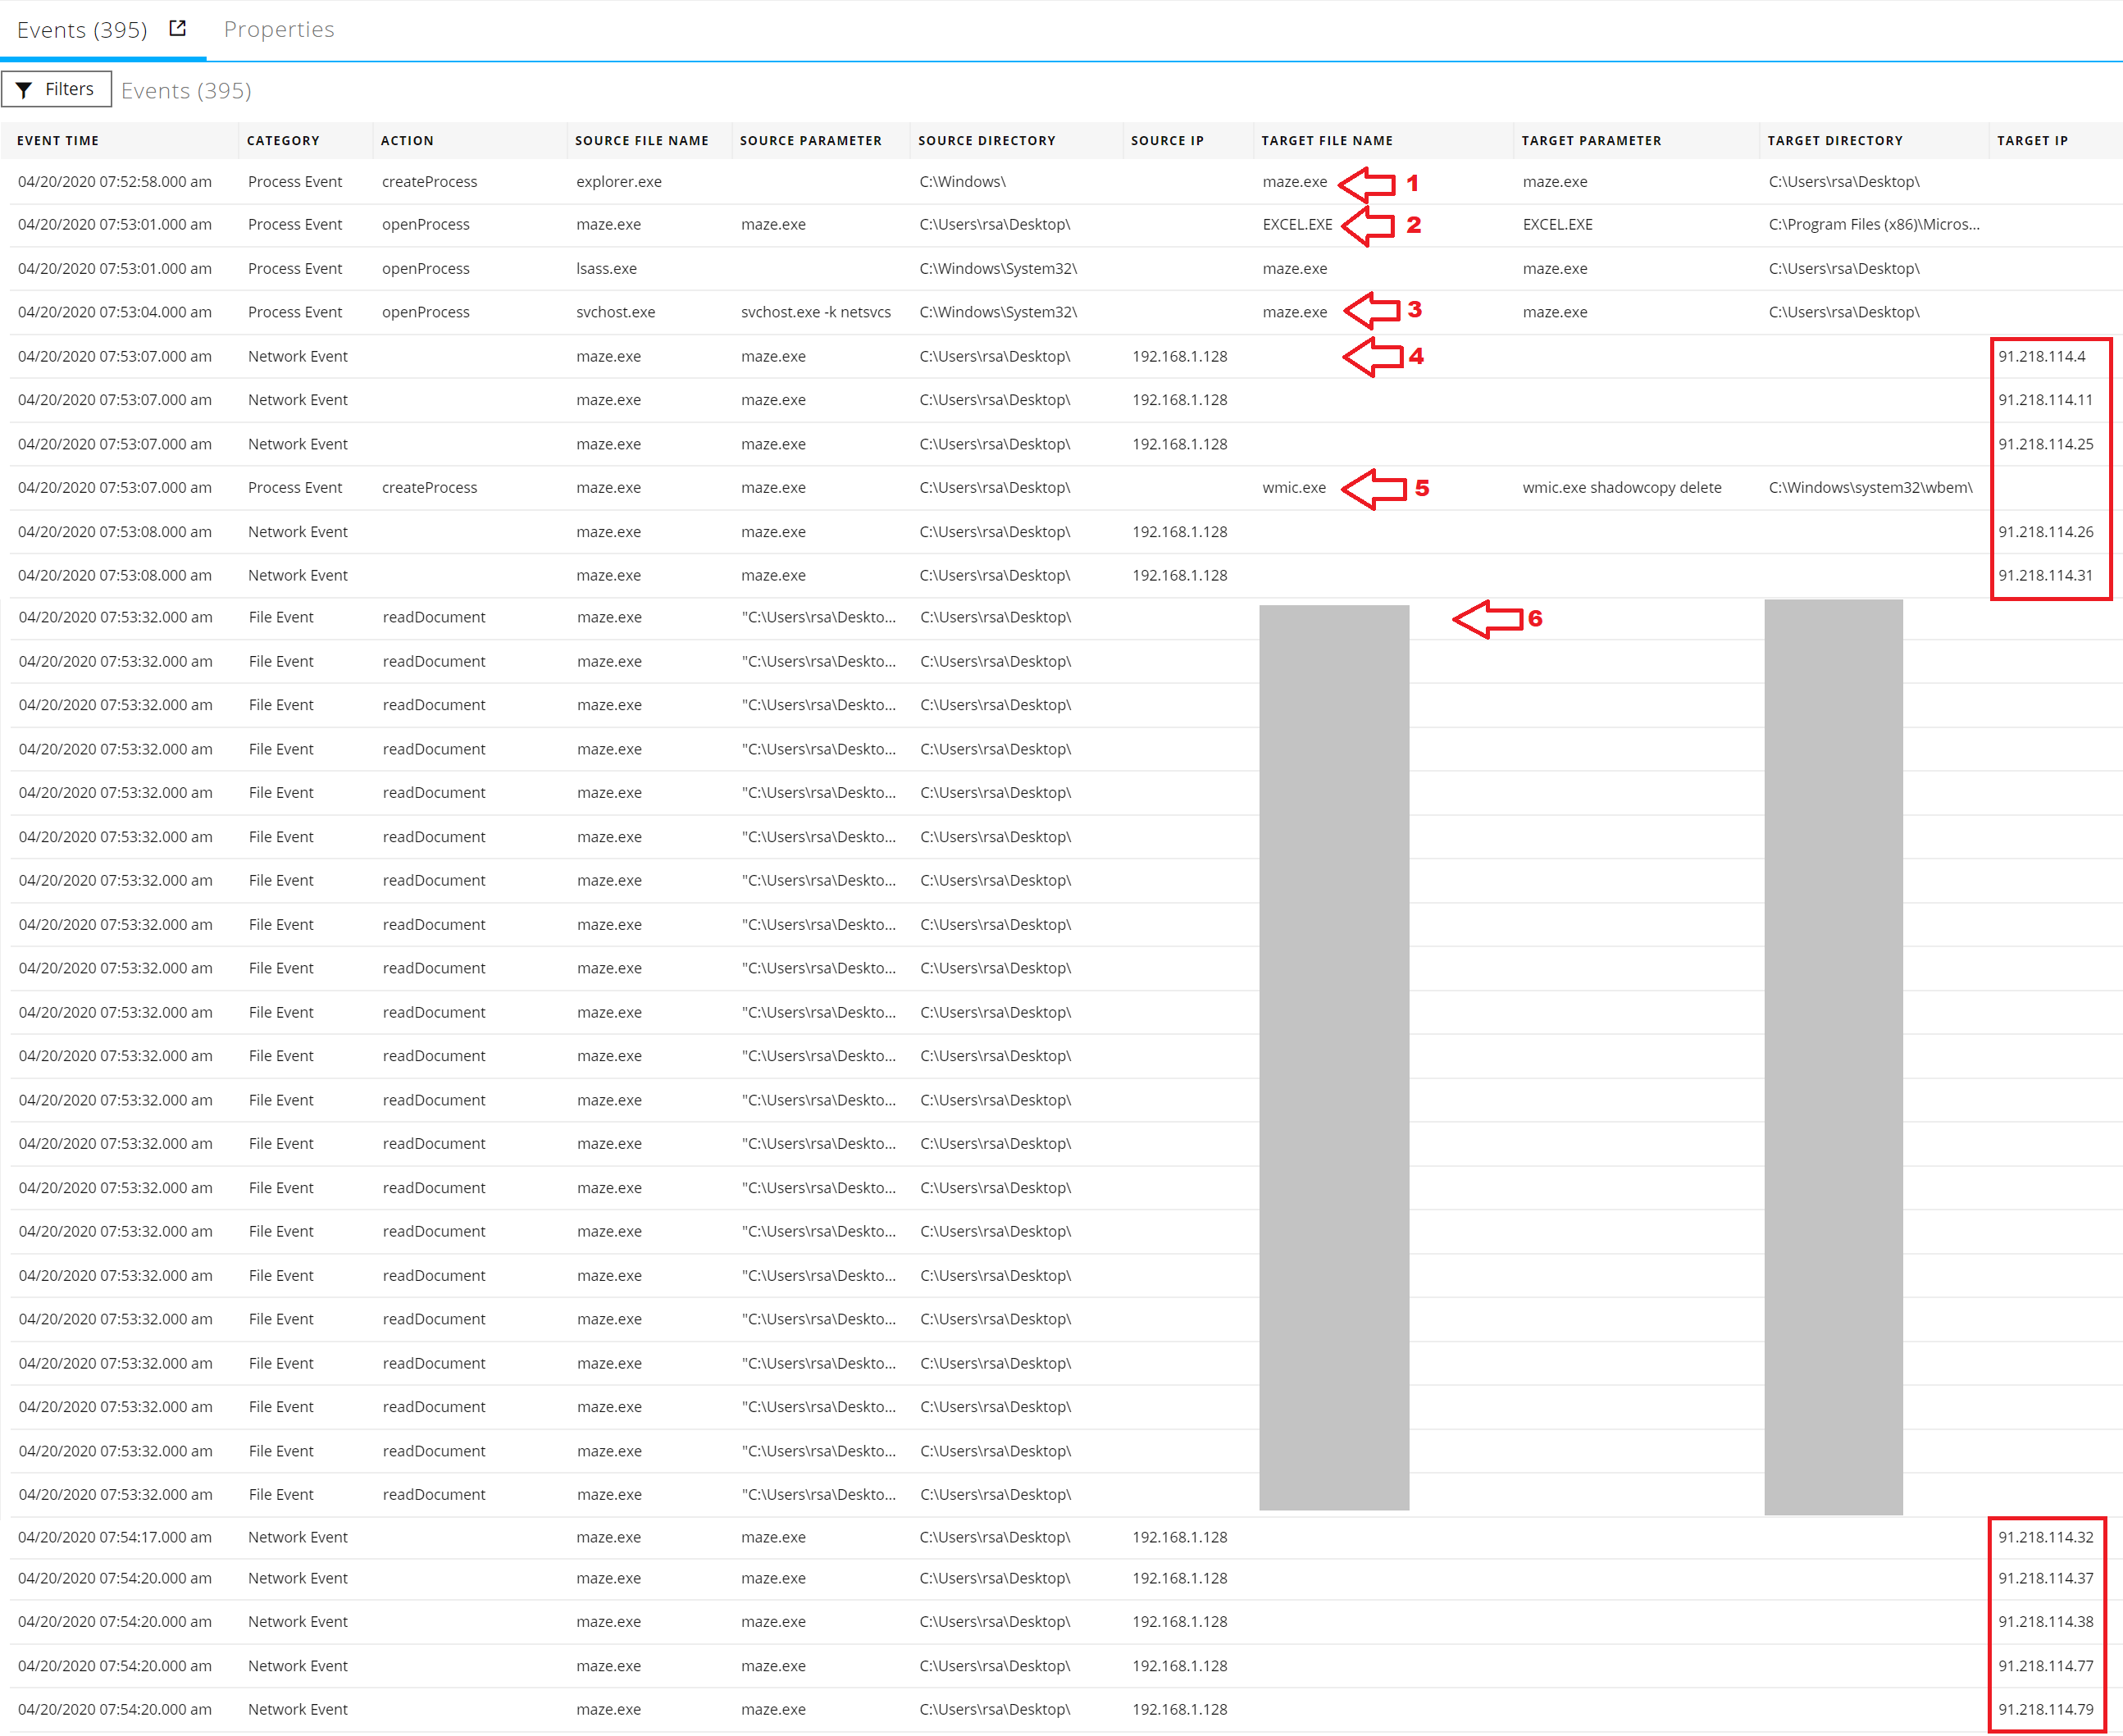Click SOURCE FILE NAME column header

641,141
